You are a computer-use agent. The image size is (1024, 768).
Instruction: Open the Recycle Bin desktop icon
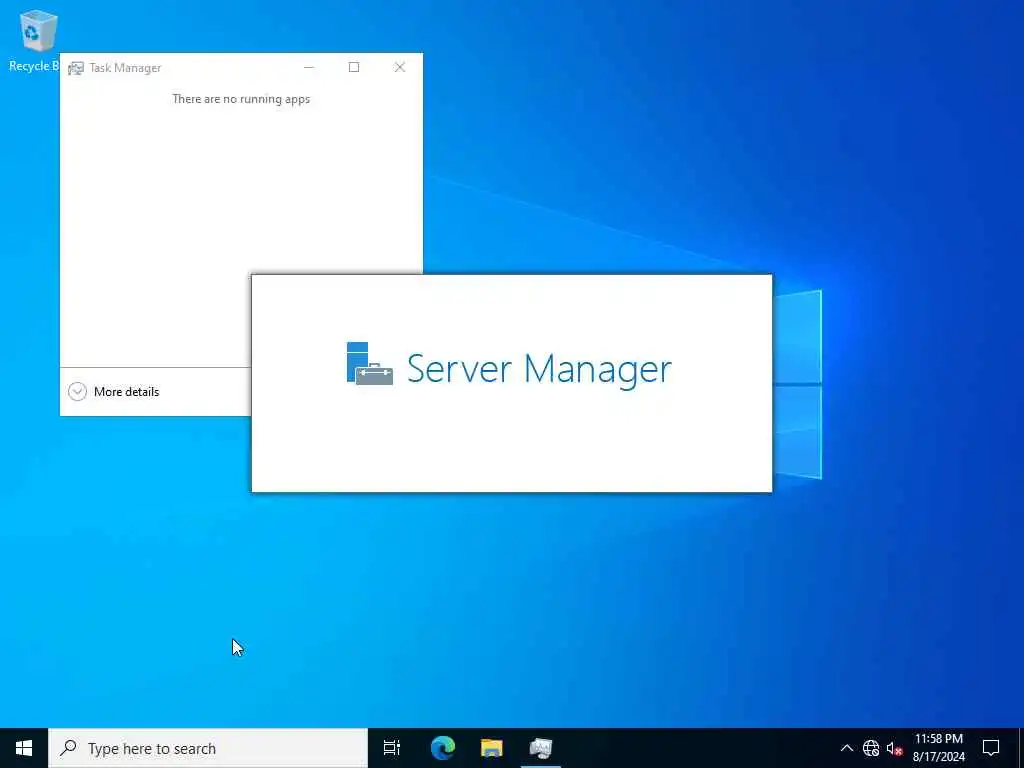(35, 40)
